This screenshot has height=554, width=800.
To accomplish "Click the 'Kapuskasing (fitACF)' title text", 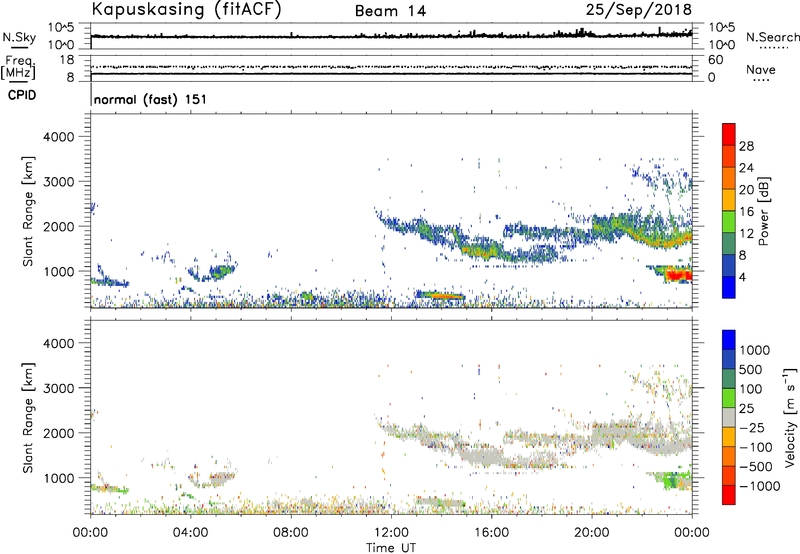I will [x=186, y=9].
